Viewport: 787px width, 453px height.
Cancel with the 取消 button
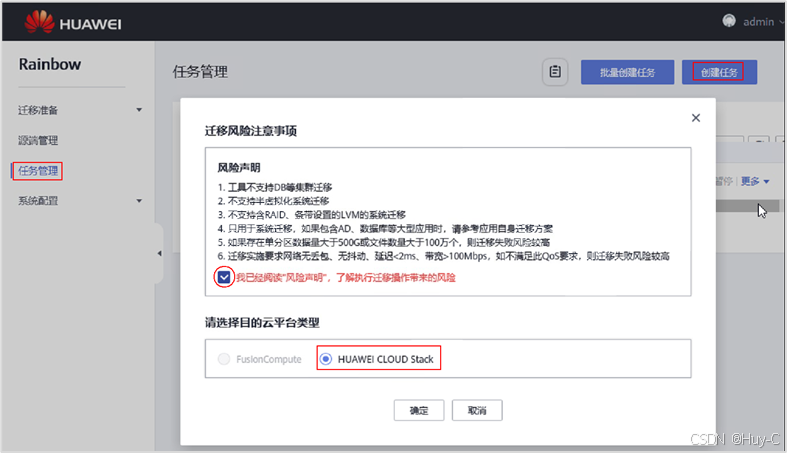tap(477, 410)
